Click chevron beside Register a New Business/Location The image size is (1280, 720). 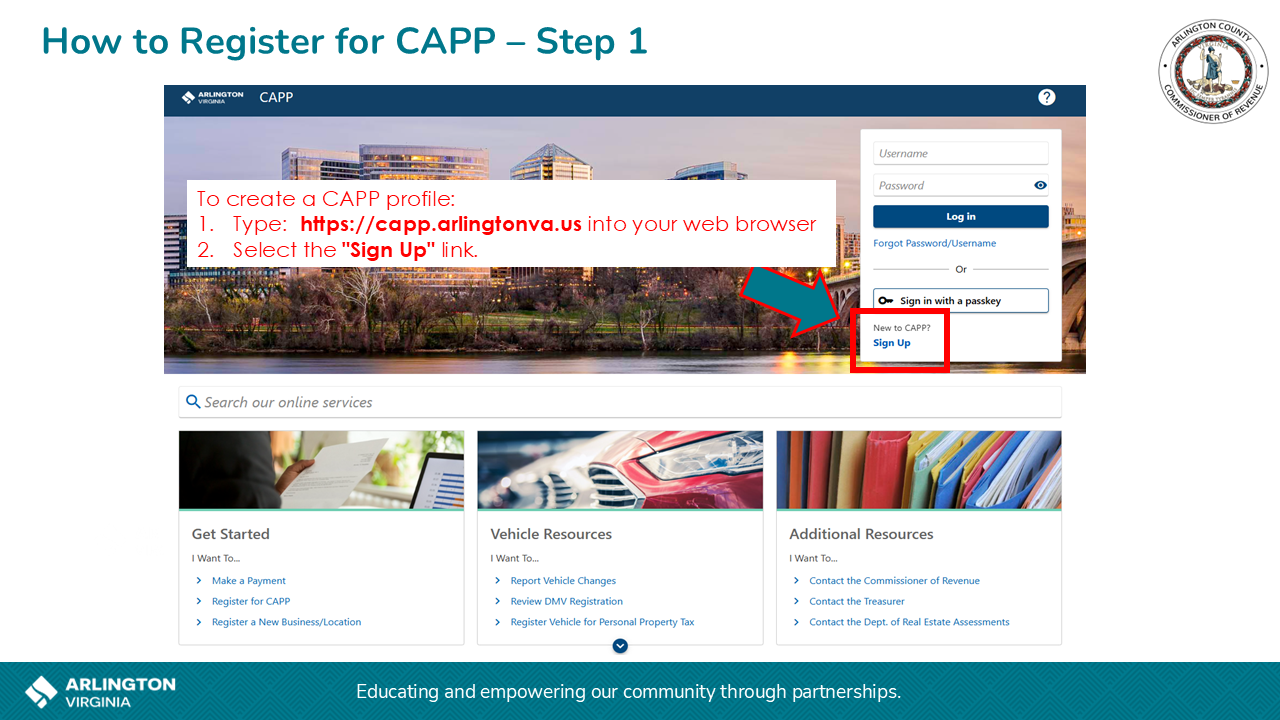pyautogui.click(x=200, y=622)
